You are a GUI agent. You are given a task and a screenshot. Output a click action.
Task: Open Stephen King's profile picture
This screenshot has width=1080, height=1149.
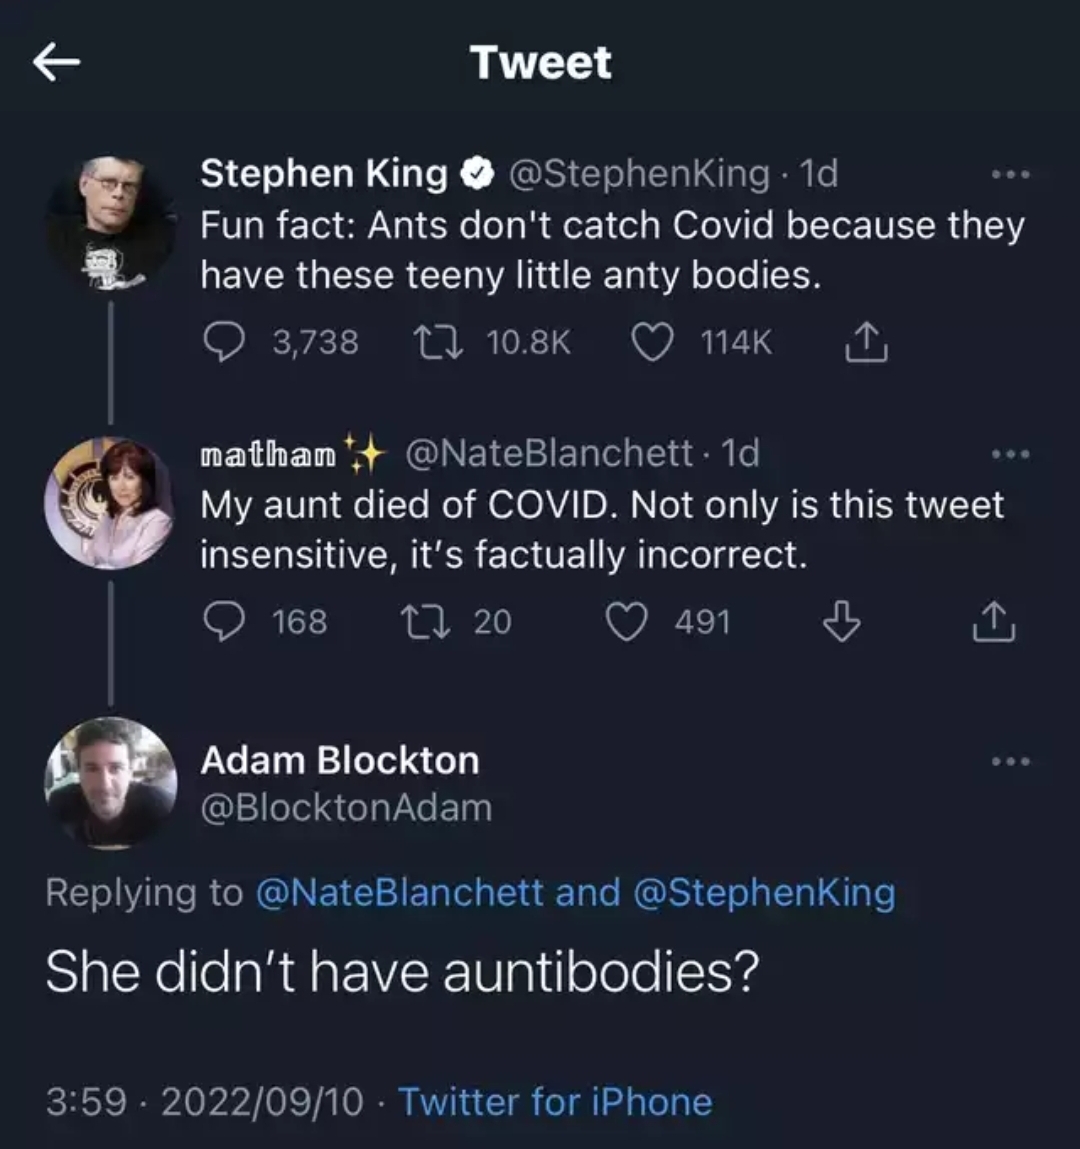tap(112, 222)
